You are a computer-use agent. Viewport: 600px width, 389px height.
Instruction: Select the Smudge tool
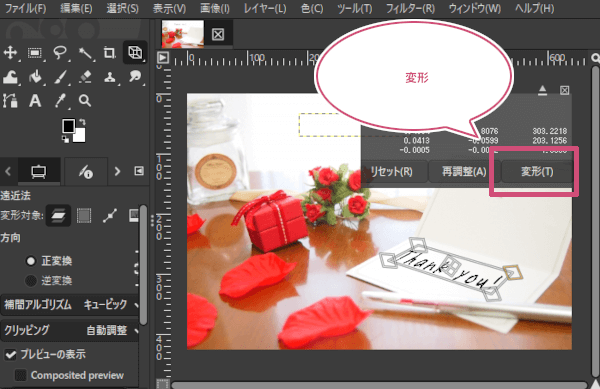coord(135,77)
